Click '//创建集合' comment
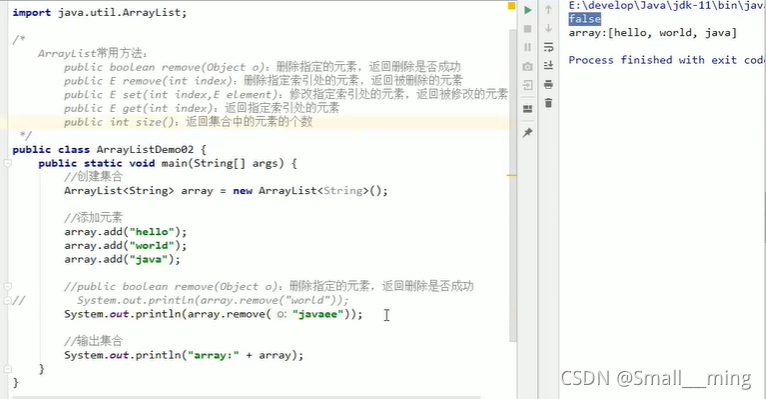 (x=93, y=176)
